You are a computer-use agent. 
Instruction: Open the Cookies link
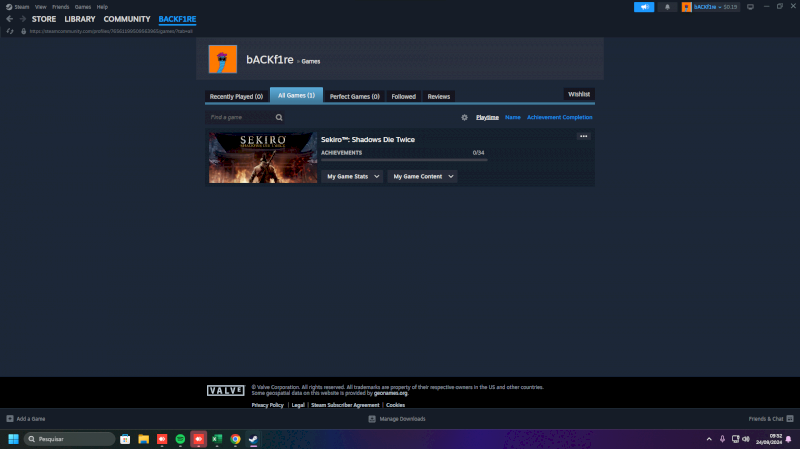pyautogui.click(x=395, y=405)
